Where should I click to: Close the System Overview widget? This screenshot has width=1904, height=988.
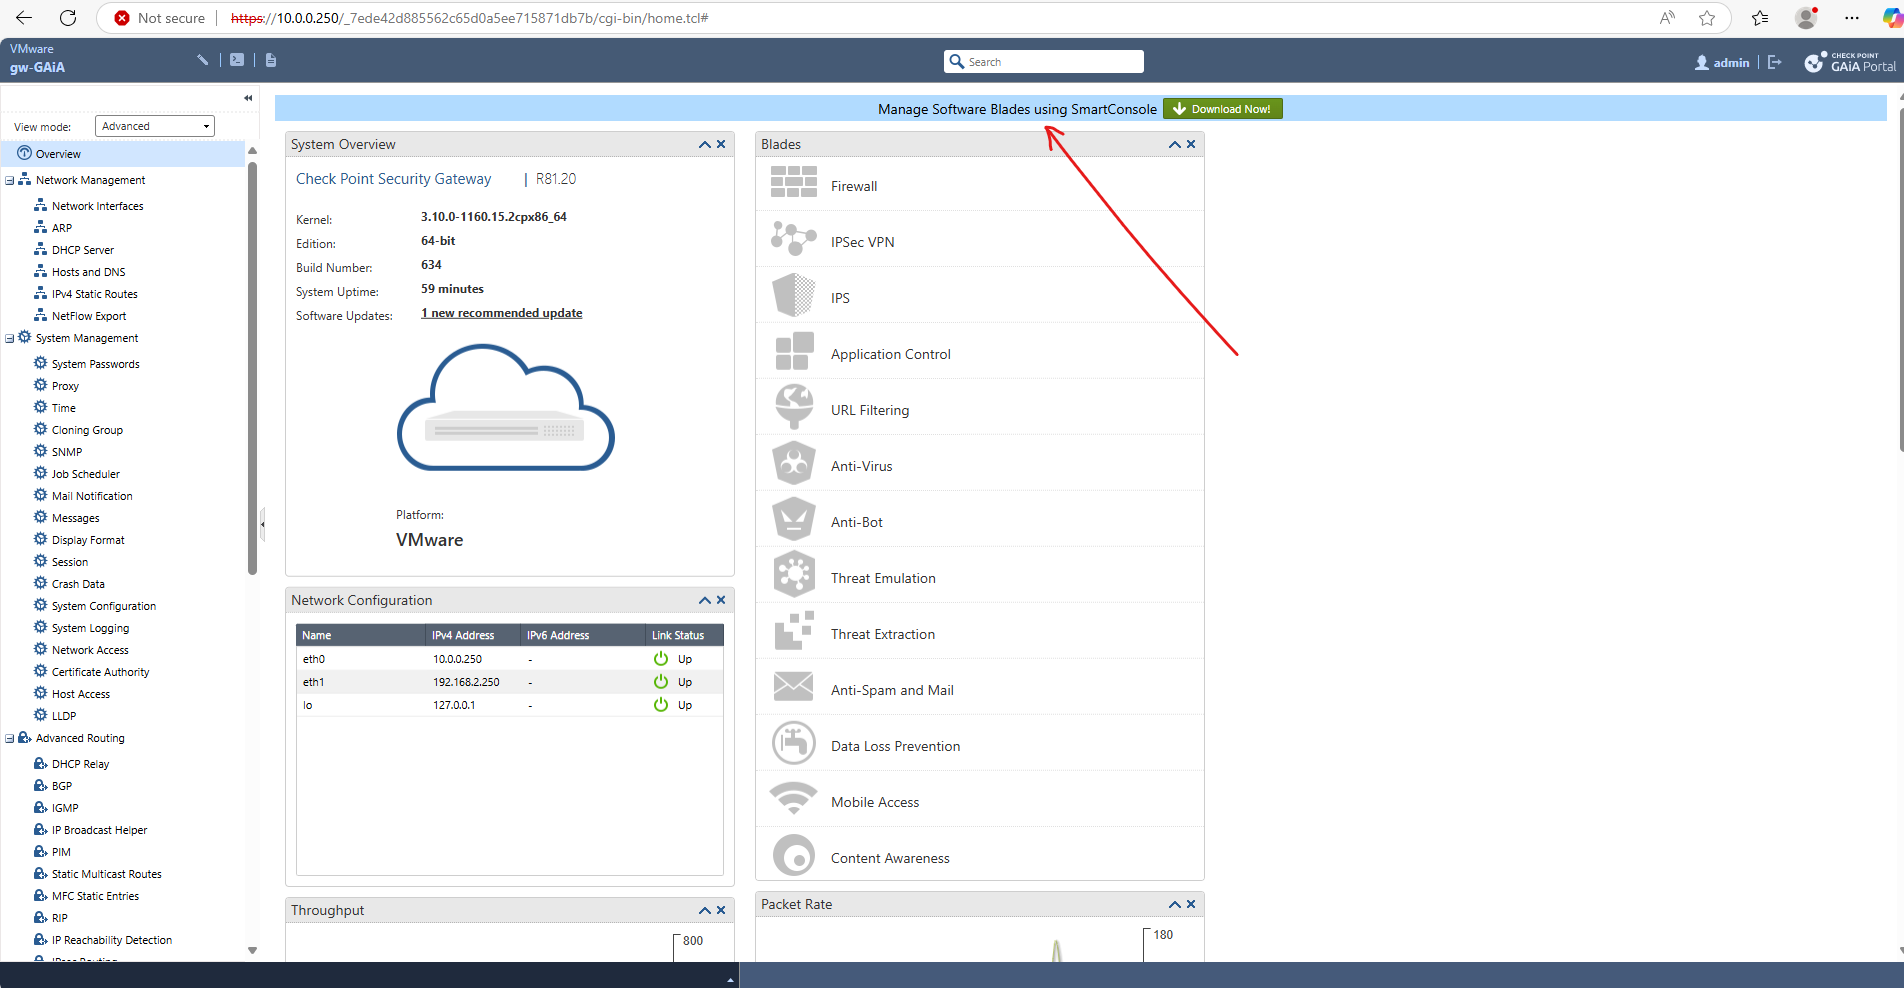pyautogui.click(x=721, y=145)
